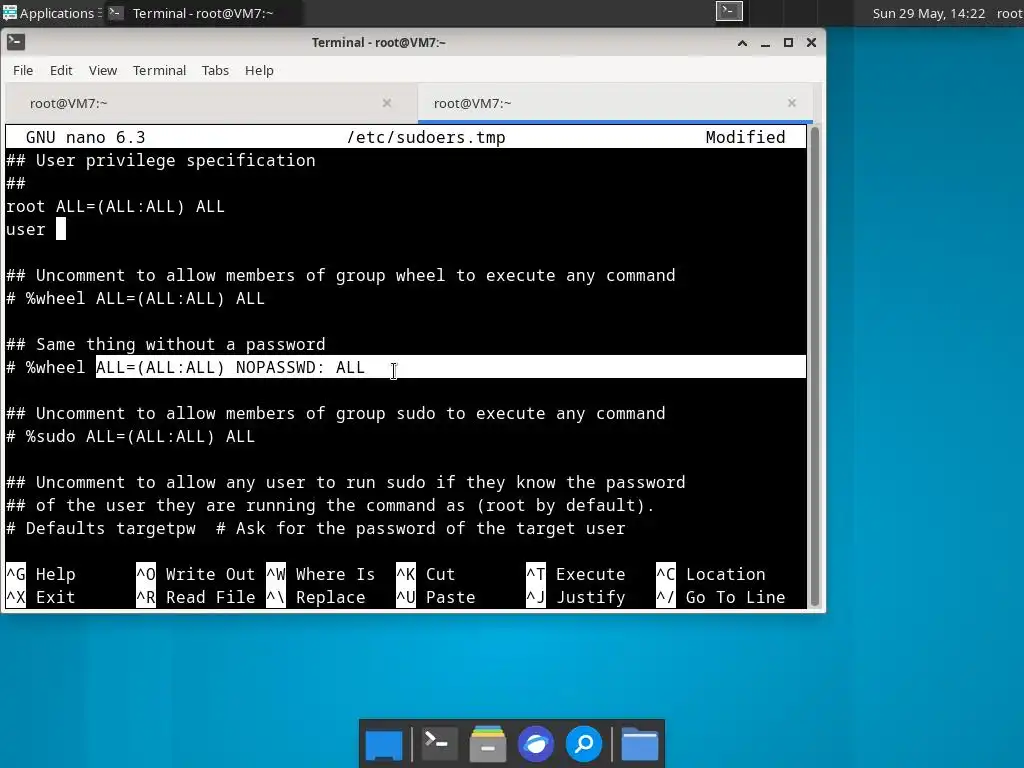The width and height of the screenshot is (1024, 768).
Task: Click the ^C Location shortcut
Action: (x=711, y=574)
